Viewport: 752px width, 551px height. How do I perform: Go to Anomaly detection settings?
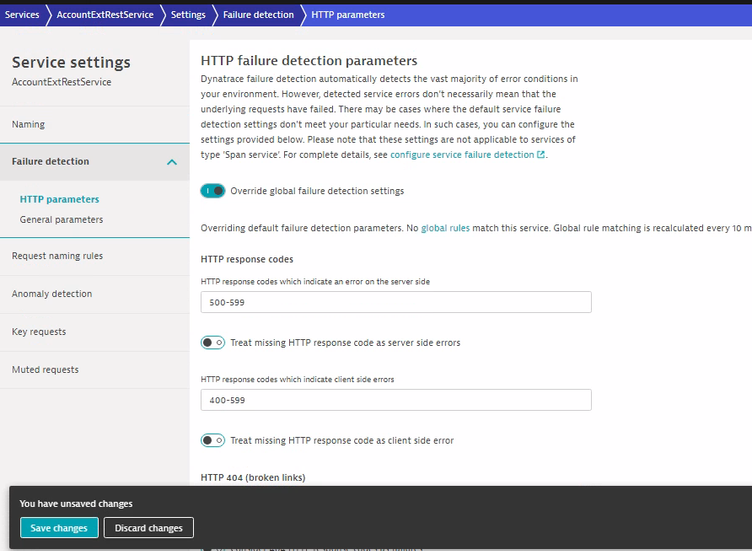pyautogui.click(x=52, y=294)
